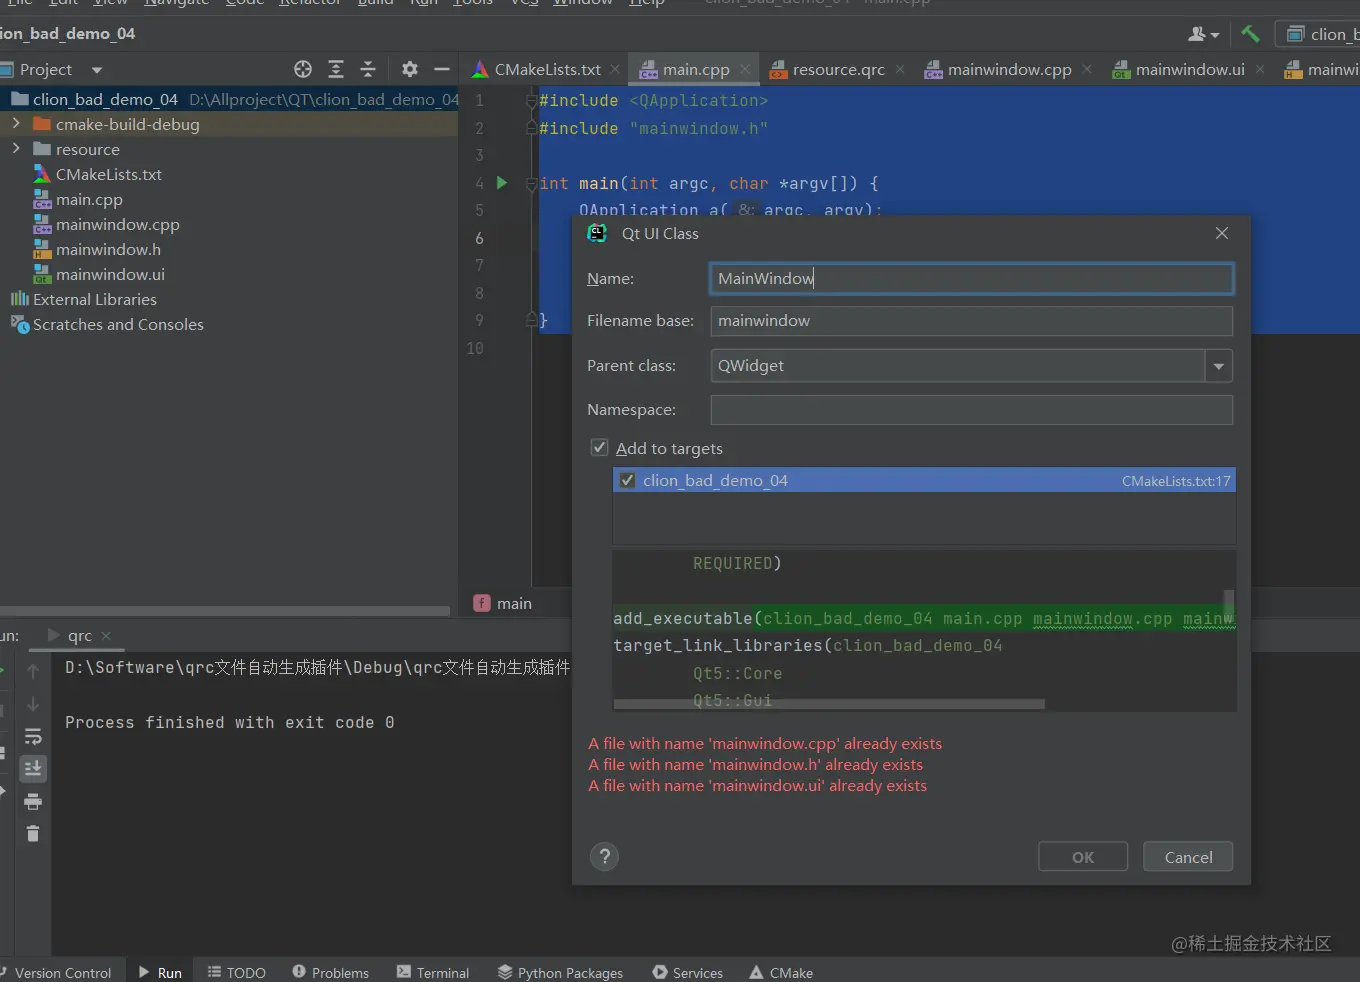
Task: Click the print icon in Run panel
Action: 33,801
